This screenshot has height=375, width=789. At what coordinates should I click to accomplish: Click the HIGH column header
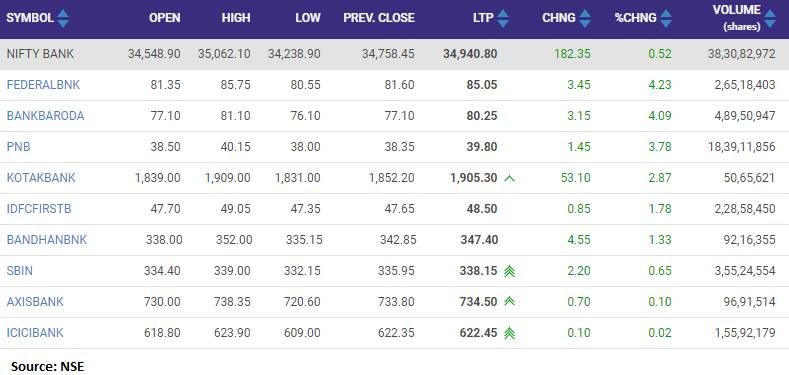pyautogui.click(x=236, y=18)
